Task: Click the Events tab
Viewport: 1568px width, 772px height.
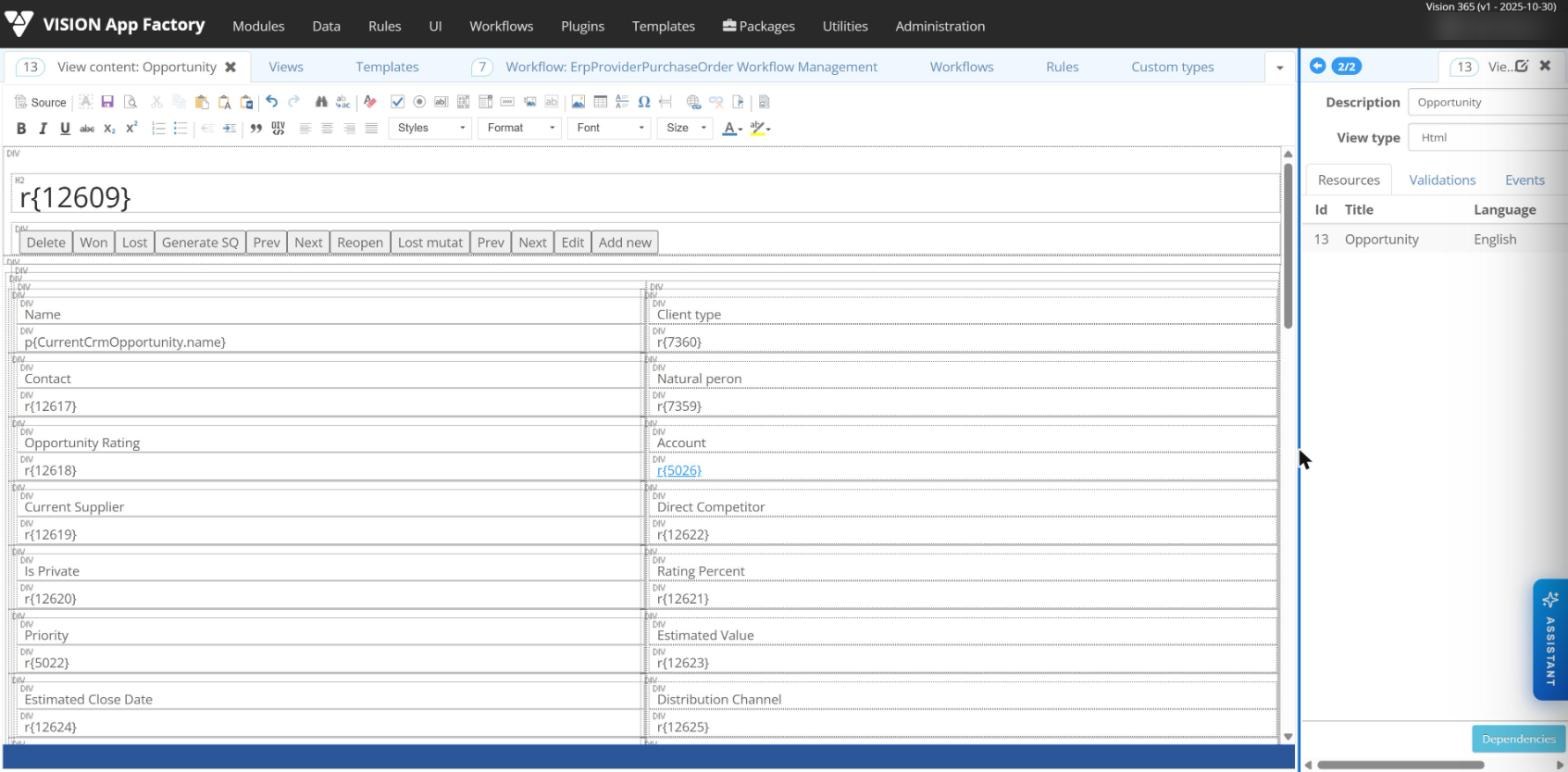Action: coord(1524,180)
